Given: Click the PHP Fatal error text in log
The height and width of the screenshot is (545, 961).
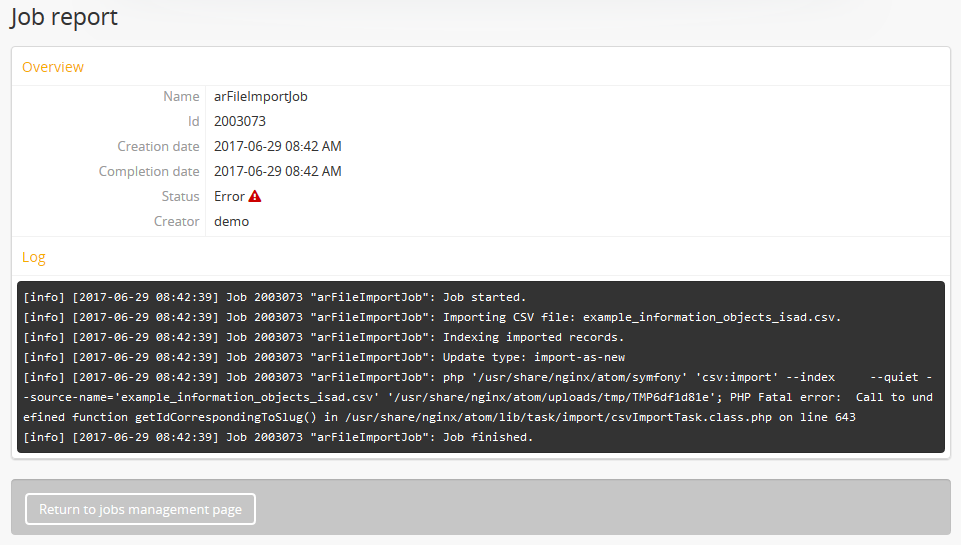Looking at the screenshot, I should (787, 397).
